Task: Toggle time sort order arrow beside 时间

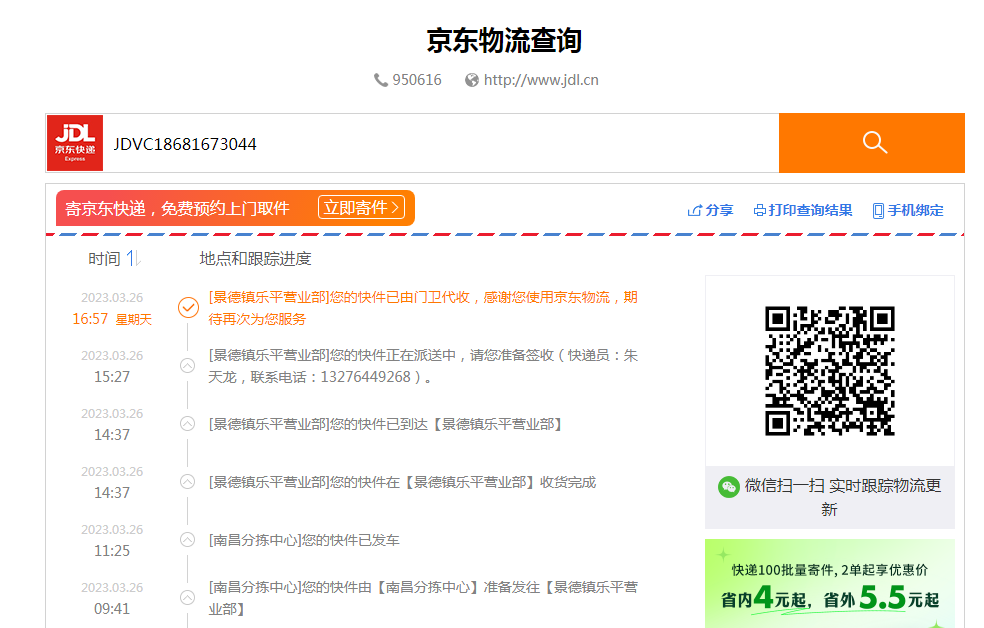Action: pyautogui.click(x=134, y=258)
